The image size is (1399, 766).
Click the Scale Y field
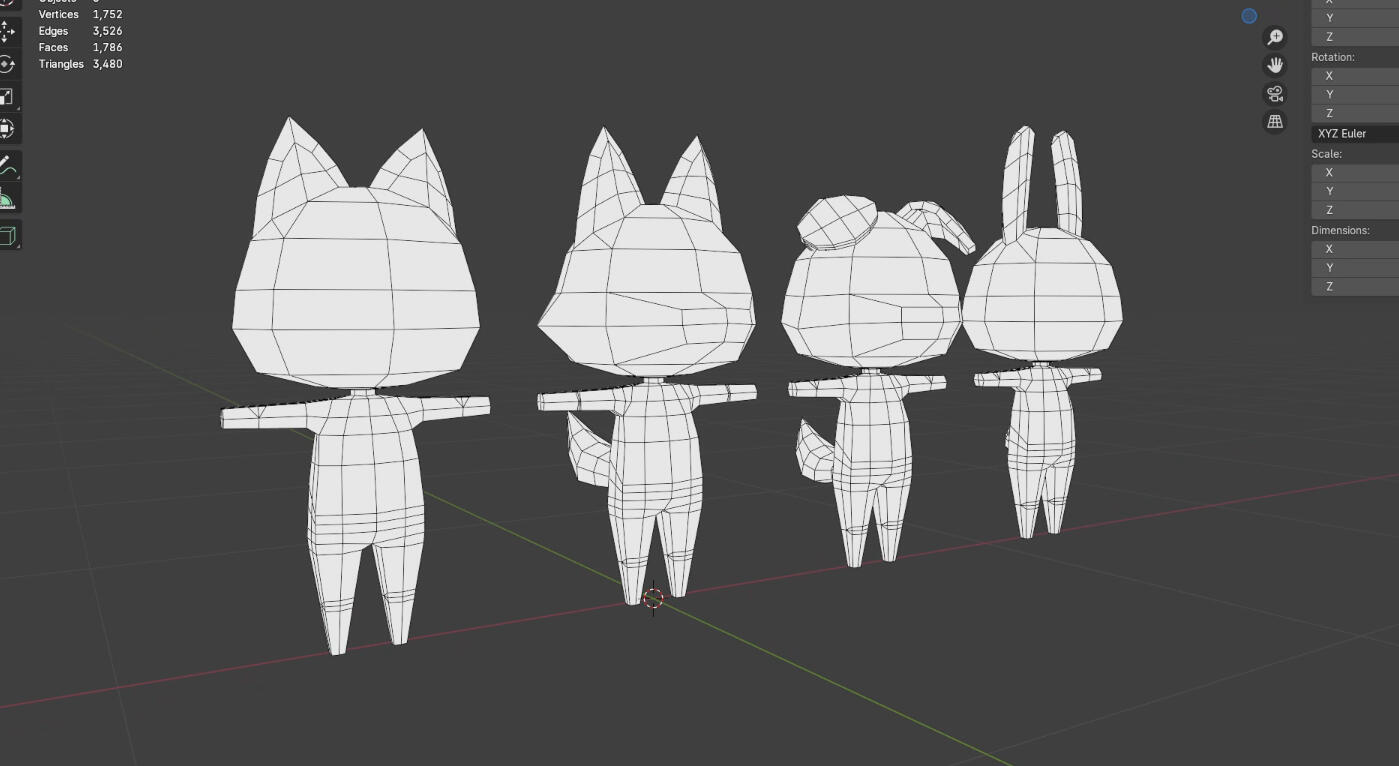[1355, 191]
